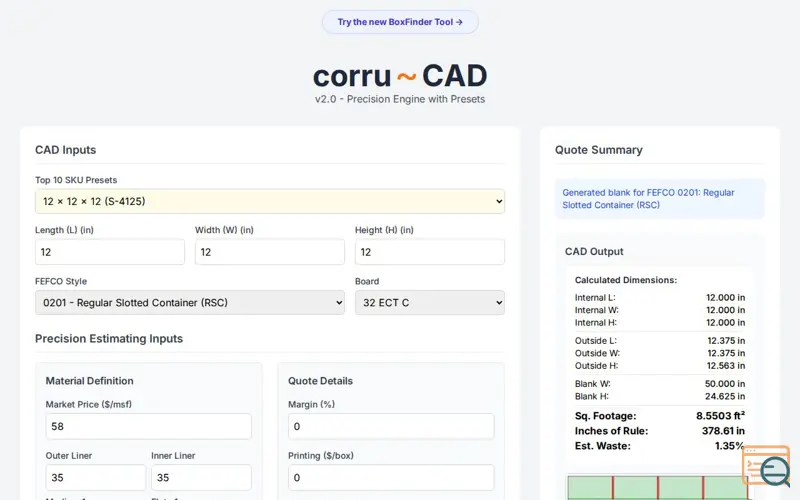The width and height of the screenshot is (800, 500).
Task: Click the Inner Liner input field
Action: [x=201, y=478]
